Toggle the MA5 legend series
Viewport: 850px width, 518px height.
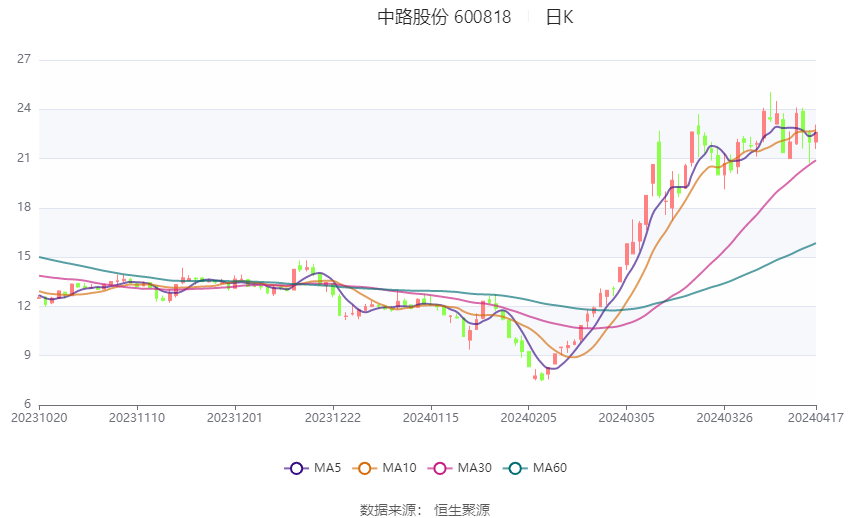point(313,468)
